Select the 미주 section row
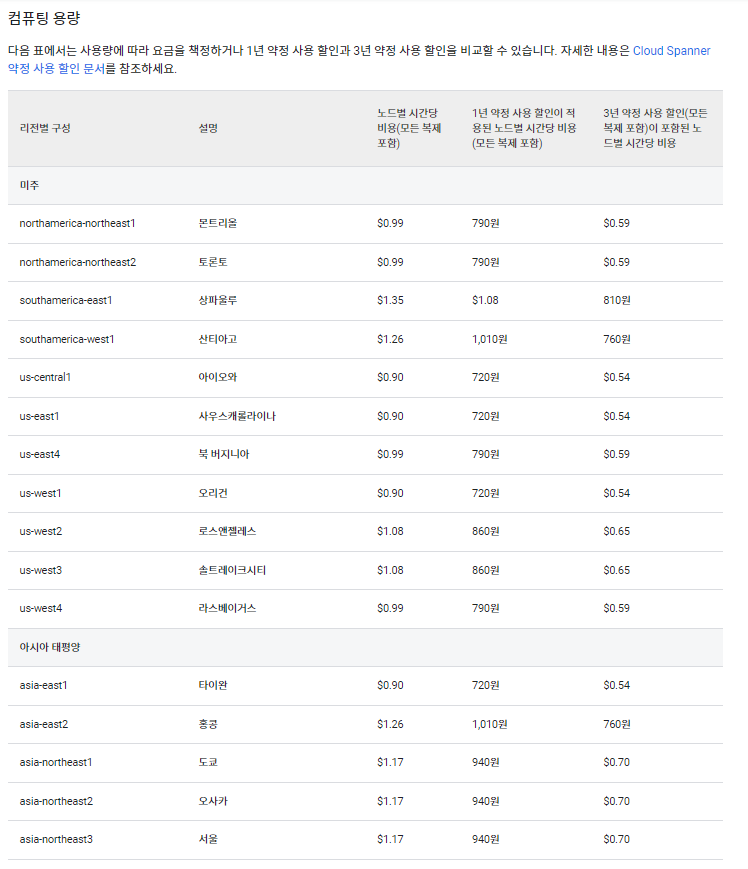Screen dimensions: 748x869 coord(30,185)
